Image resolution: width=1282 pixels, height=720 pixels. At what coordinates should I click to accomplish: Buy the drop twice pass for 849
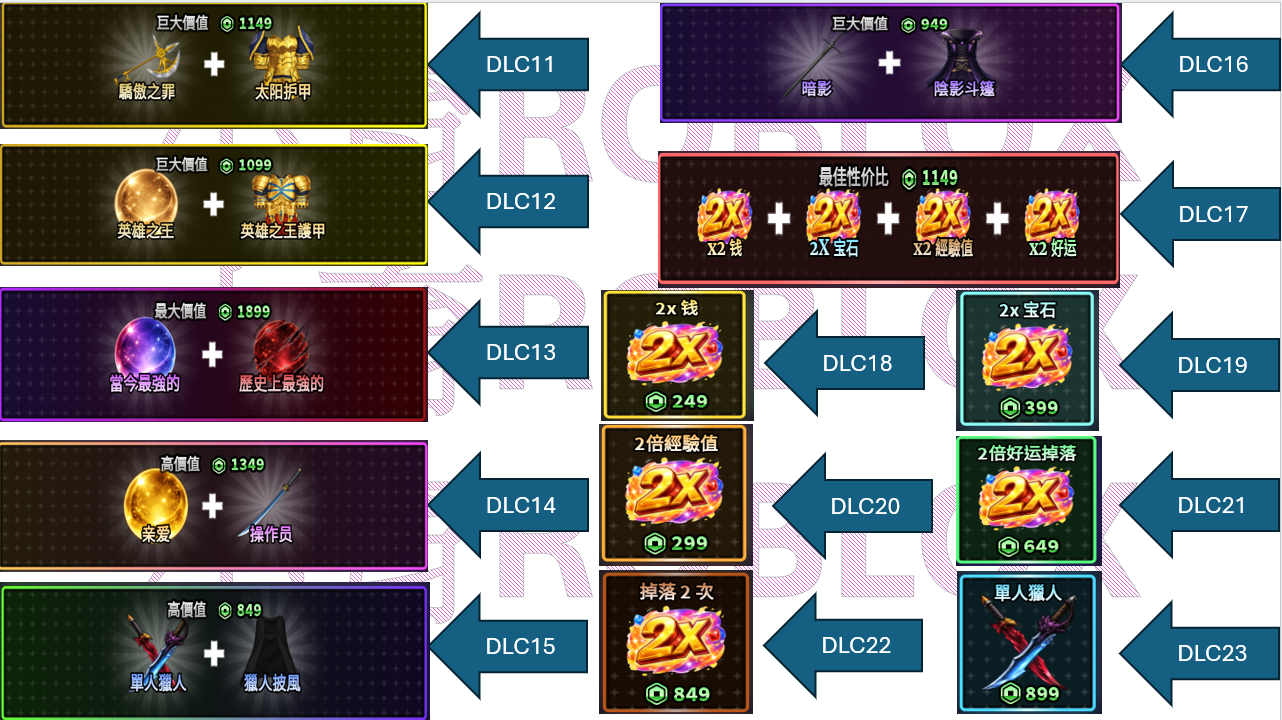[x=674, y=642]
